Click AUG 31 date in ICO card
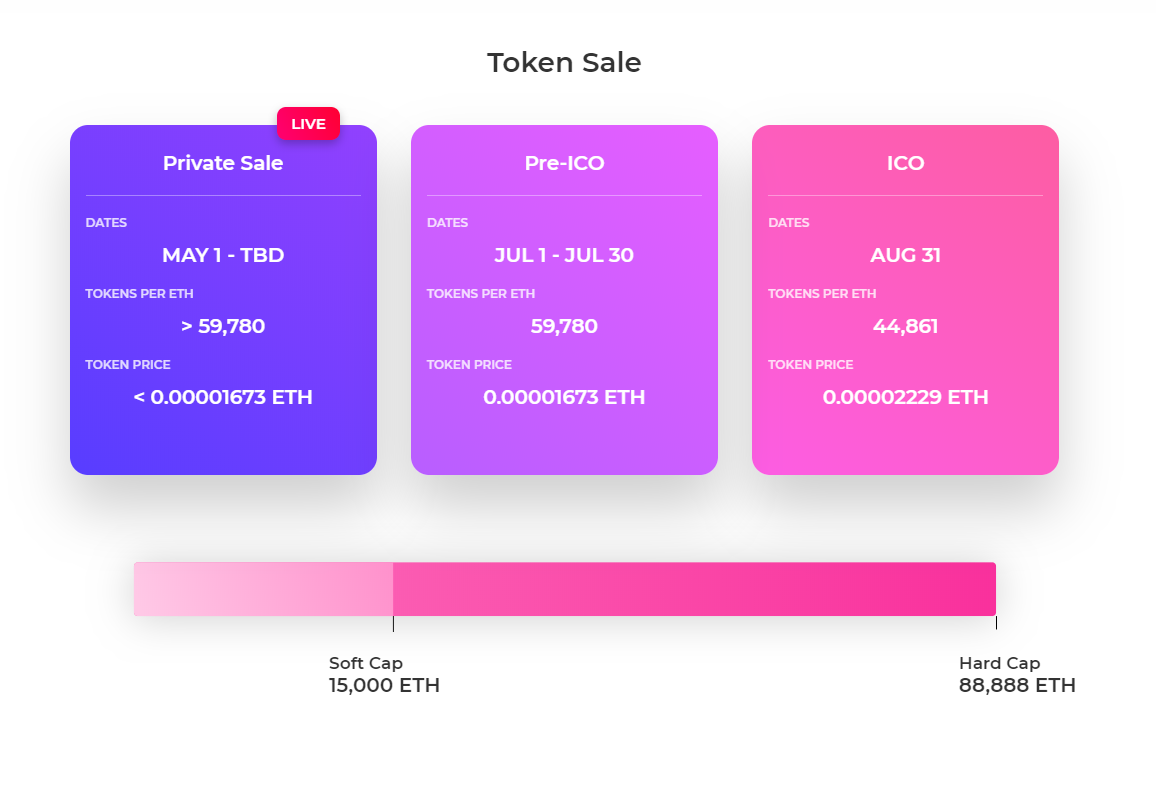1156x785 pixels. (x=905, y=255)
